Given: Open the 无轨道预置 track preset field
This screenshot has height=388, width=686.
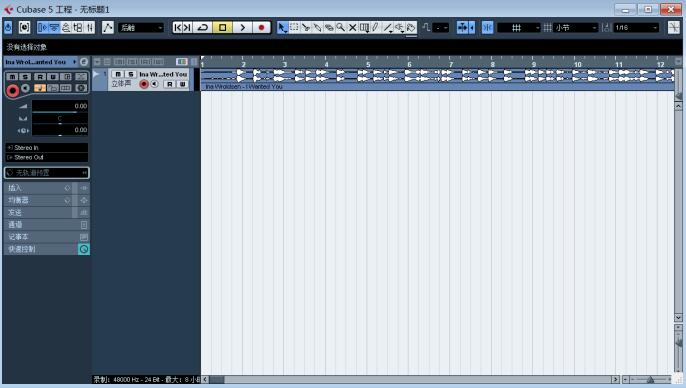Looking at the screenshot, I should tap(47, 173).
